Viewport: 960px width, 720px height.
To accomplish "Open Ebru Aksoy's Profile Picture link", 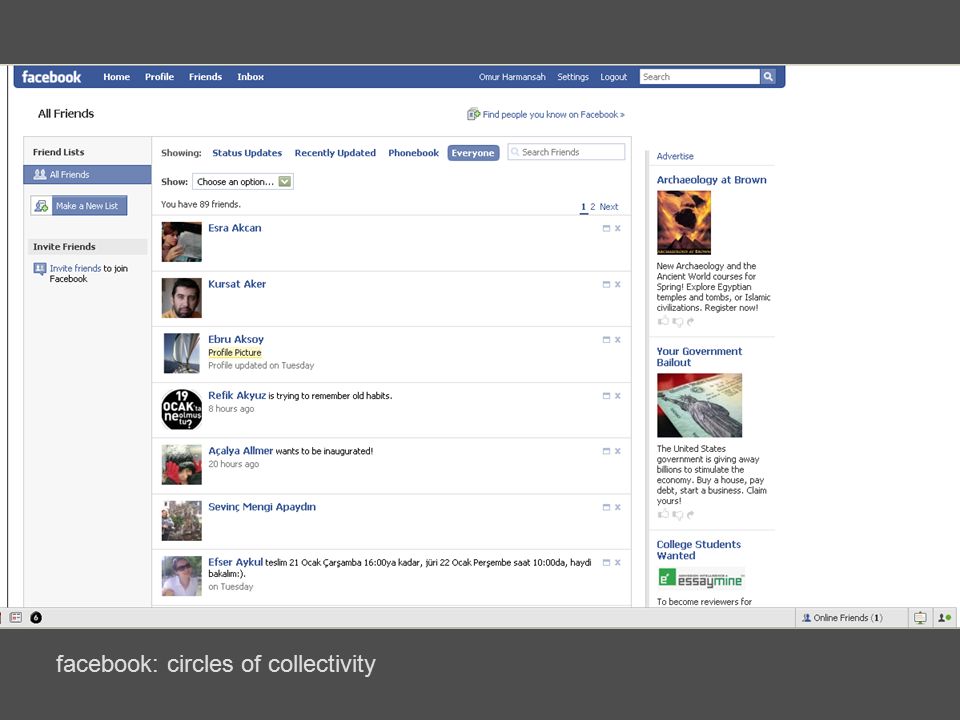I will click(234, 353).
